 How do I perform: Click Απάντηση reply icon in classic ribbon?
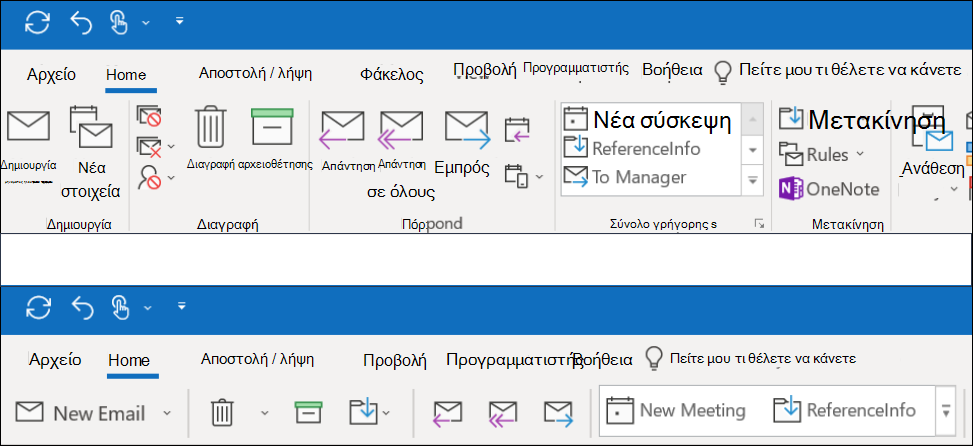point(343,130)
